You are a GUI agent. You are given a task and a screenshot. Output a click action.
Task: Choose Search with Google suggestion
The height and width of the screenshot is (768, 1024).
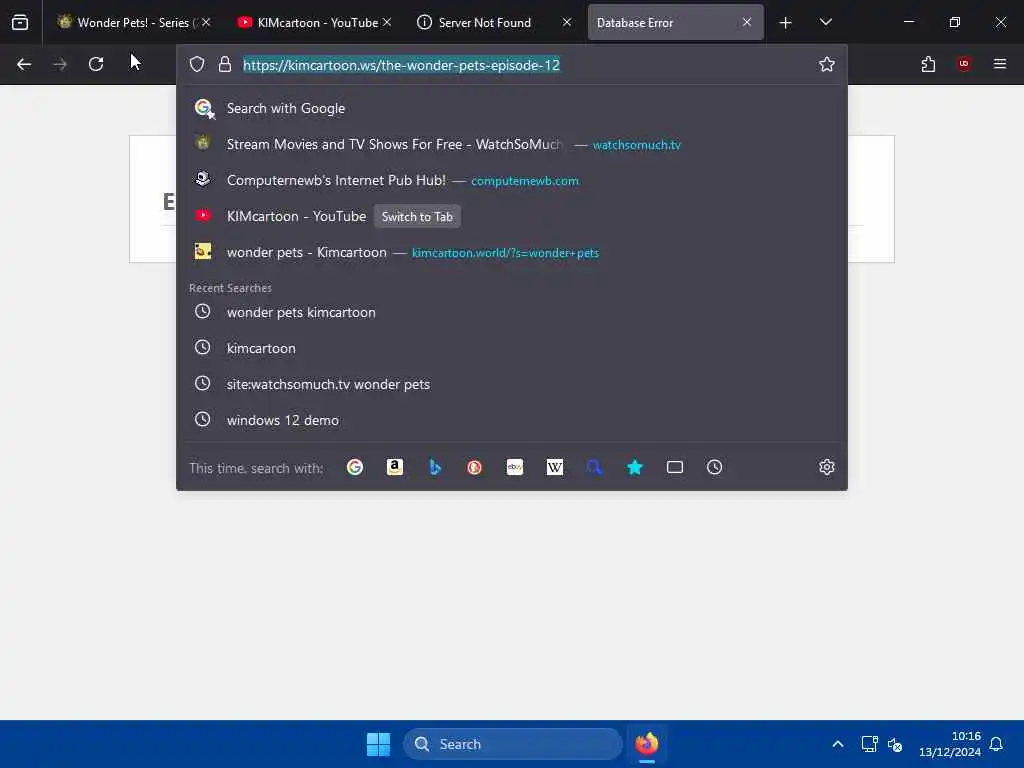click(512, 108)
